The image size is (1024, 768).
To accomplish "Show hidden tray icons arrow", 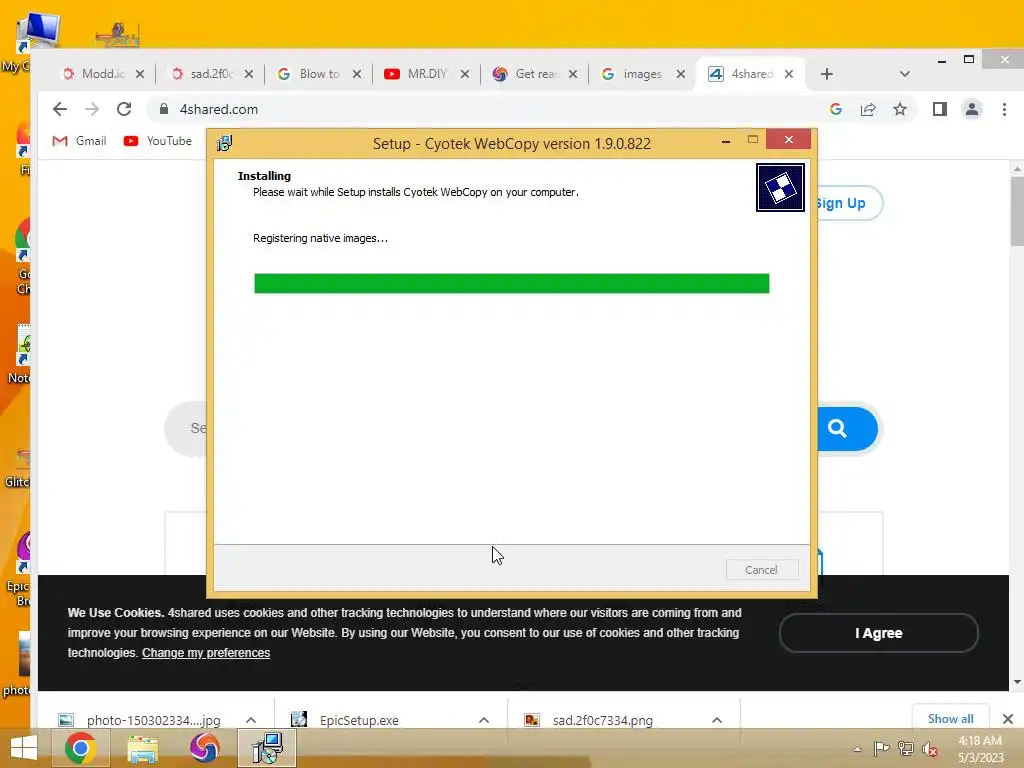I will [857, 749].
